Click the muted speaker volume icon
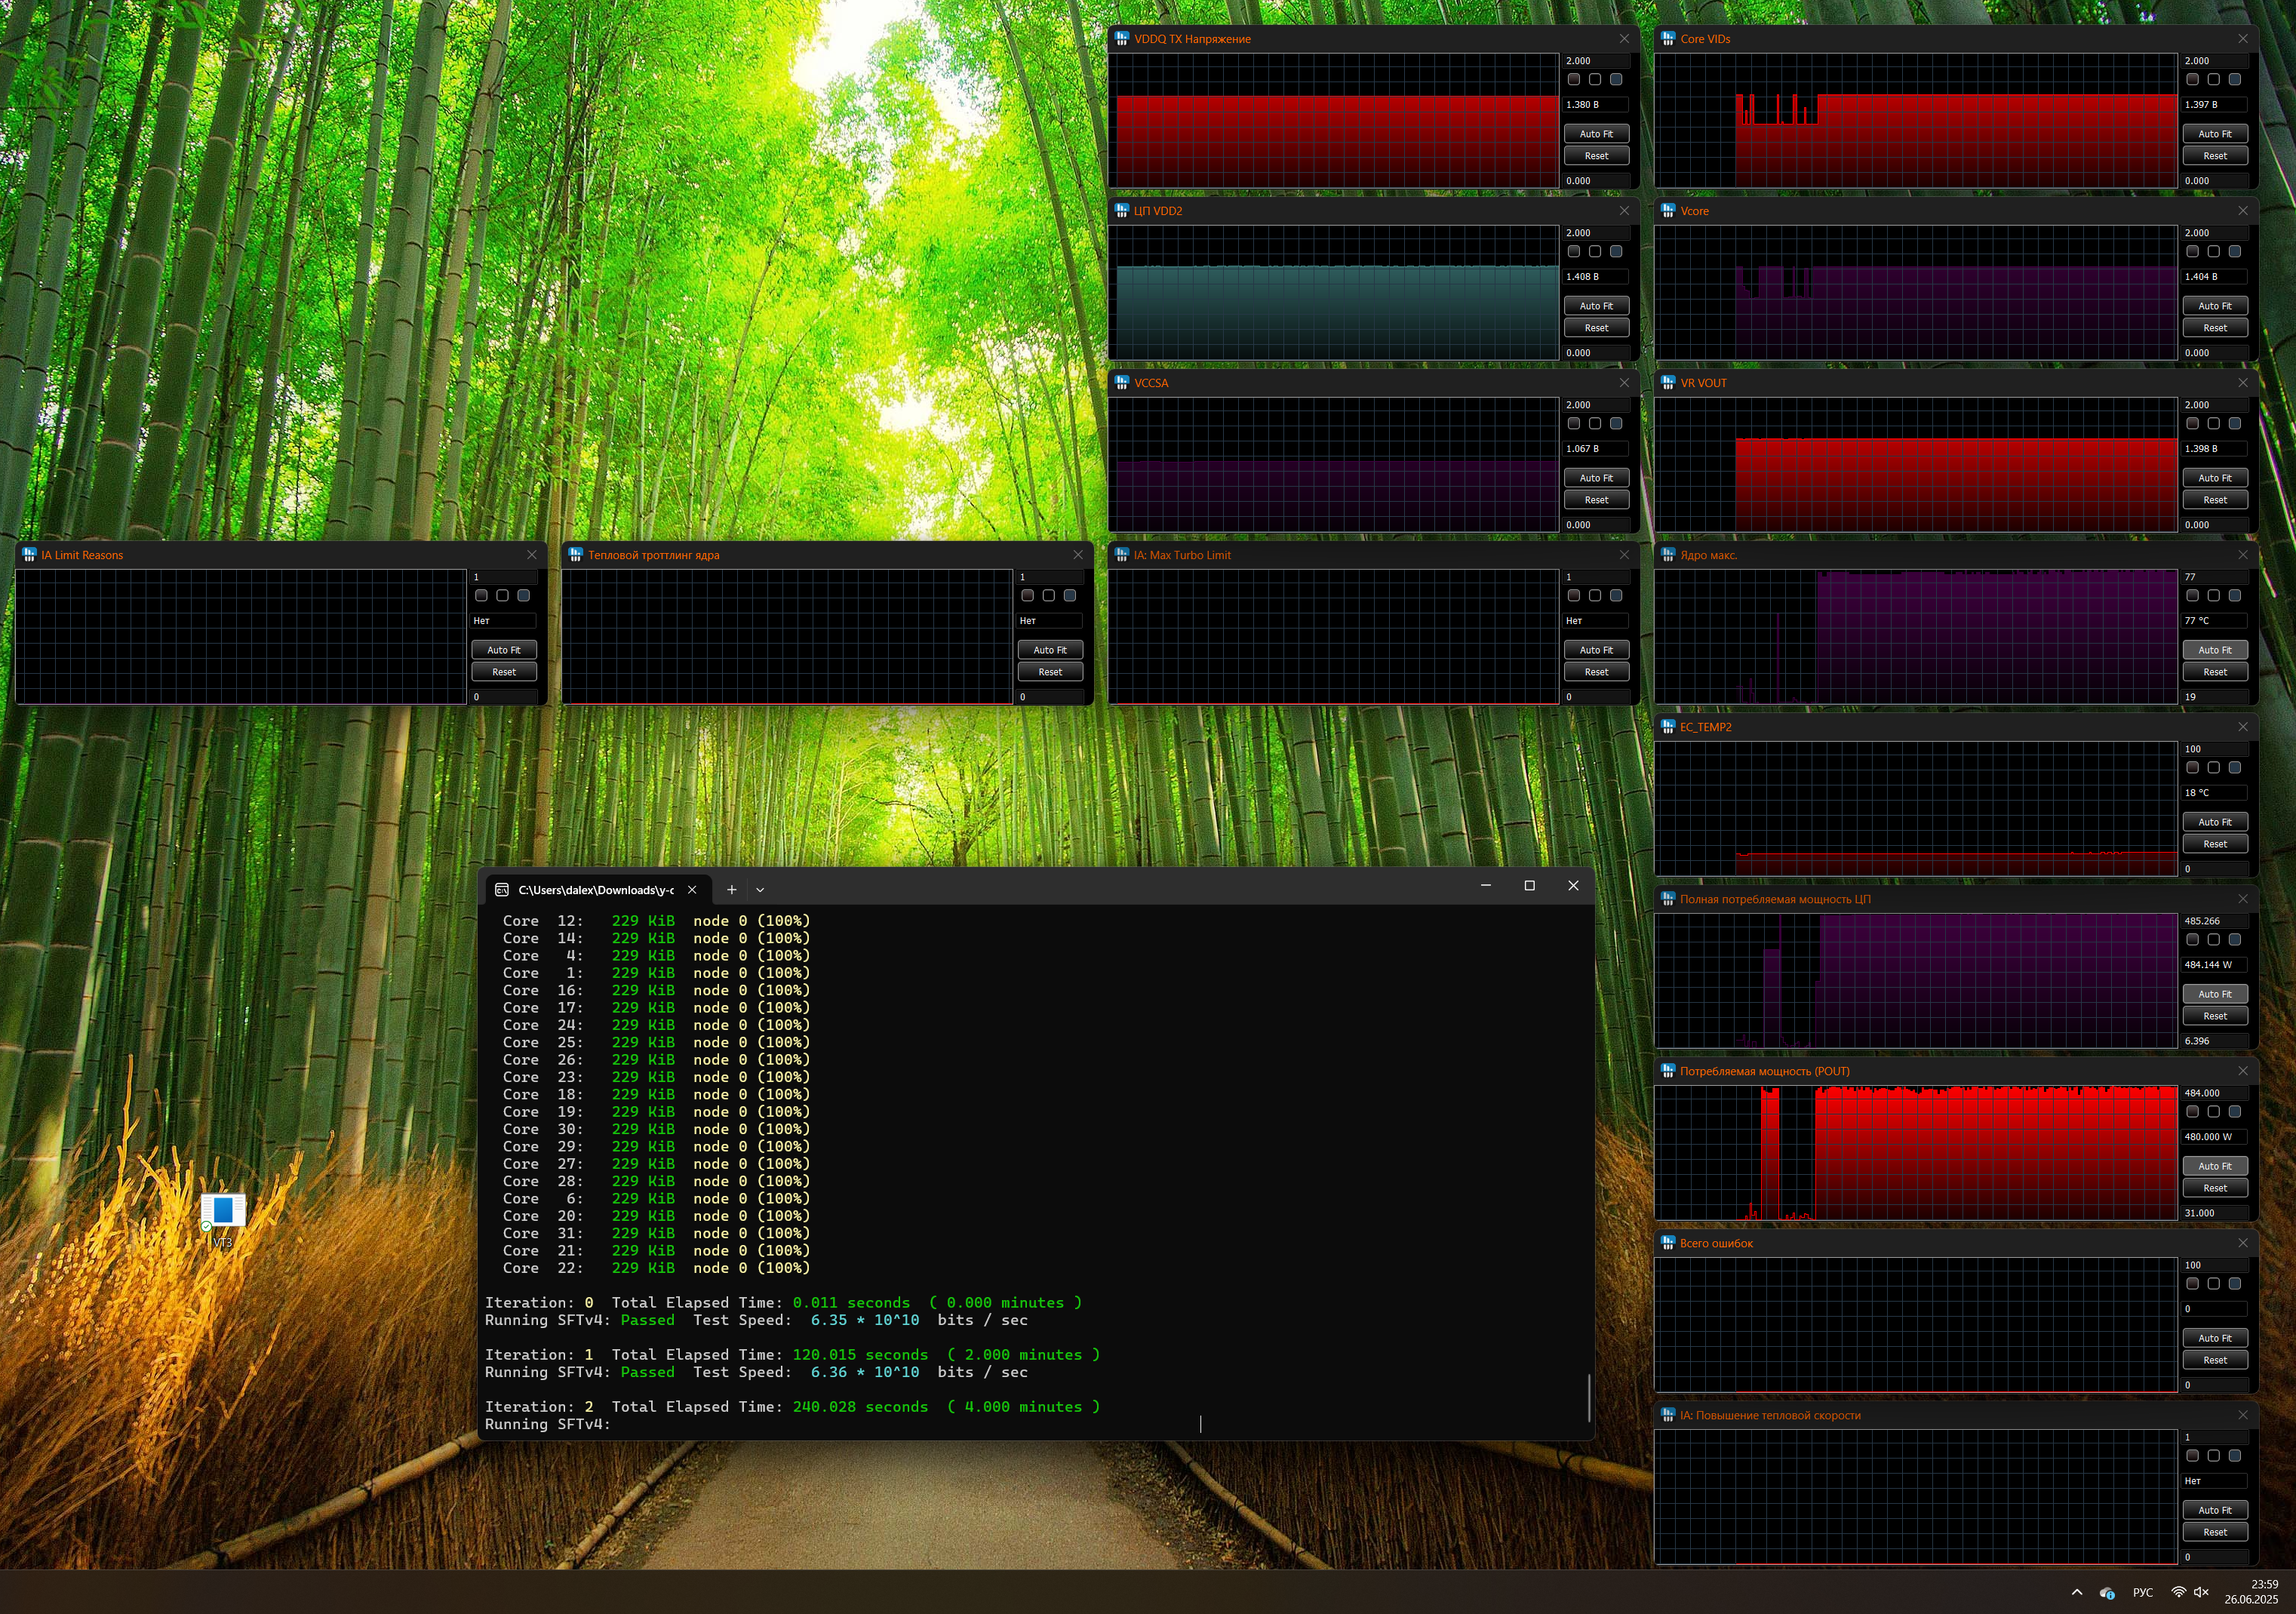 2201,1592
